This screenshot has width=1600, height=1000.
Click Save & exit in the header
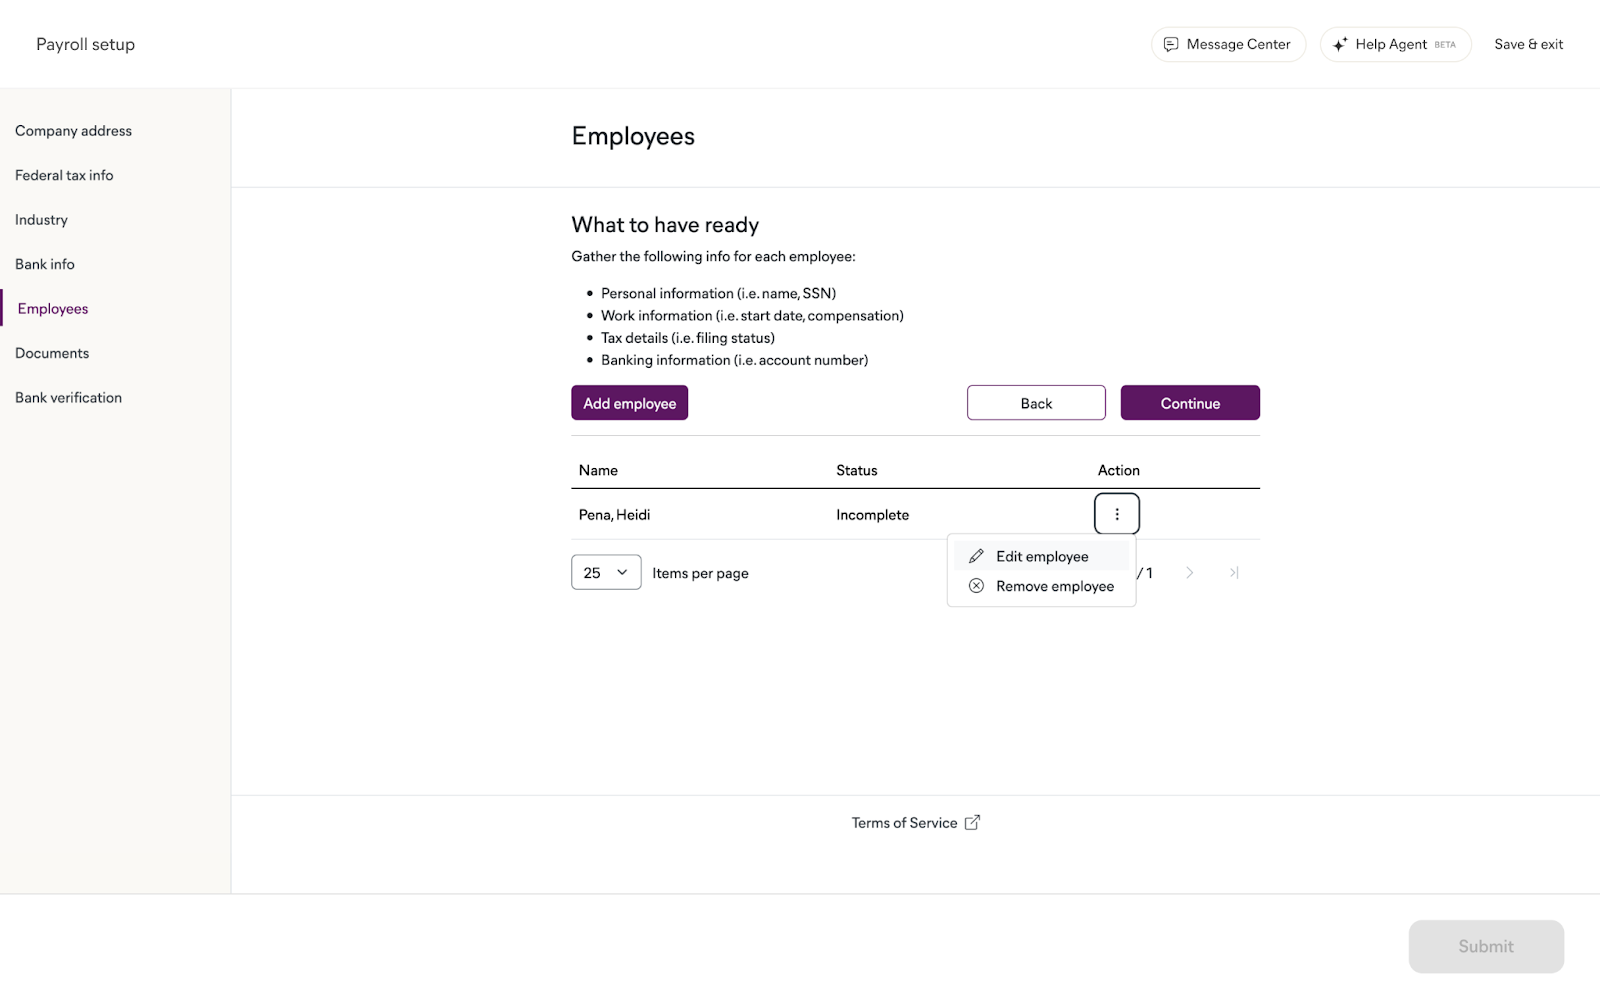(x=1528, y=44)
